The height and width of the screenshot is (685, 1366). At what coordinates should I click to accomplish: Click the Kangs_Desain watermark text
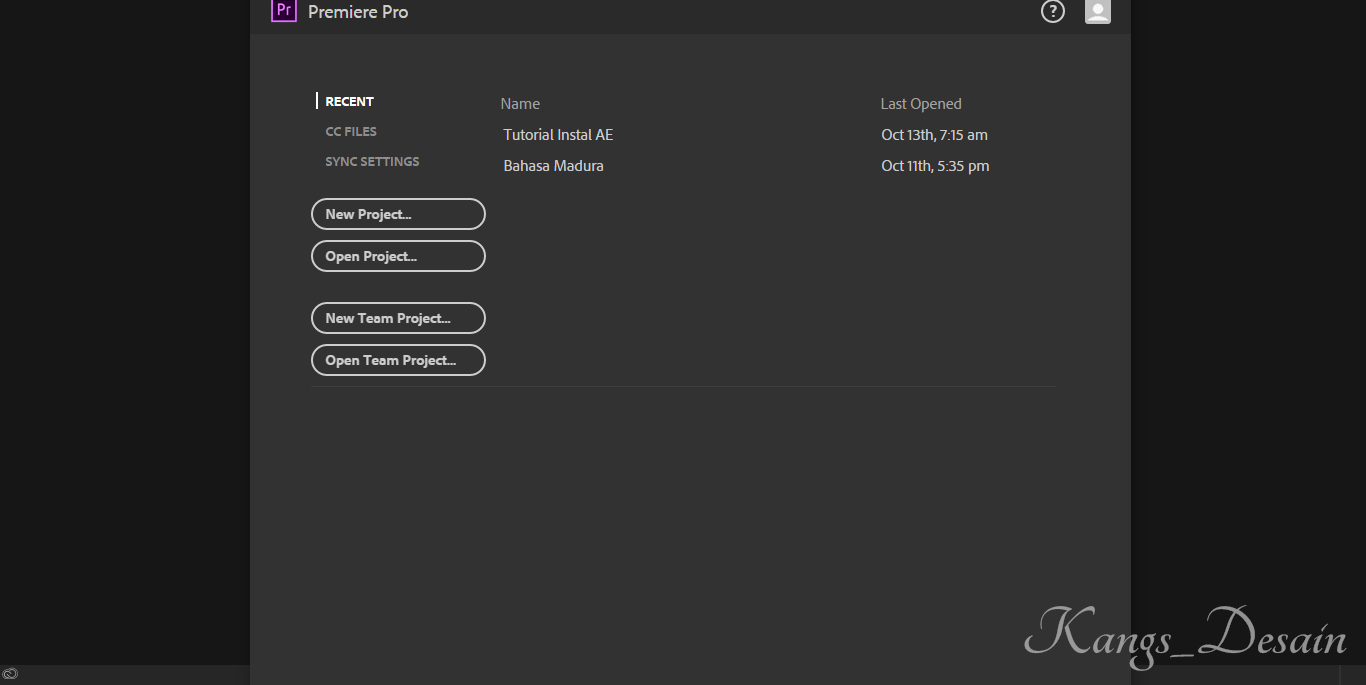click(1185, 635)
